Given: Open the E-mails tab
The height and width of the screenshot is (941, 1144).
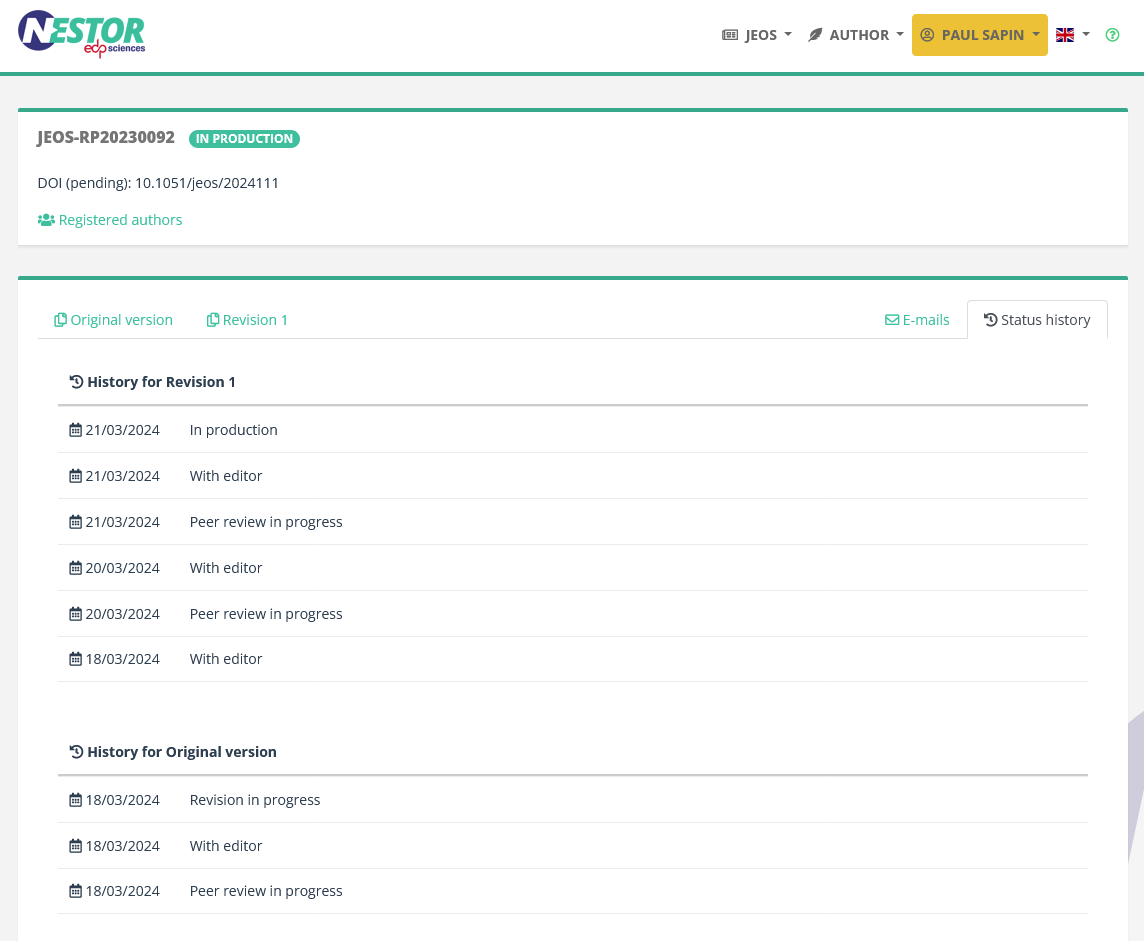Looking at the screenshot, I should [917, 320].
